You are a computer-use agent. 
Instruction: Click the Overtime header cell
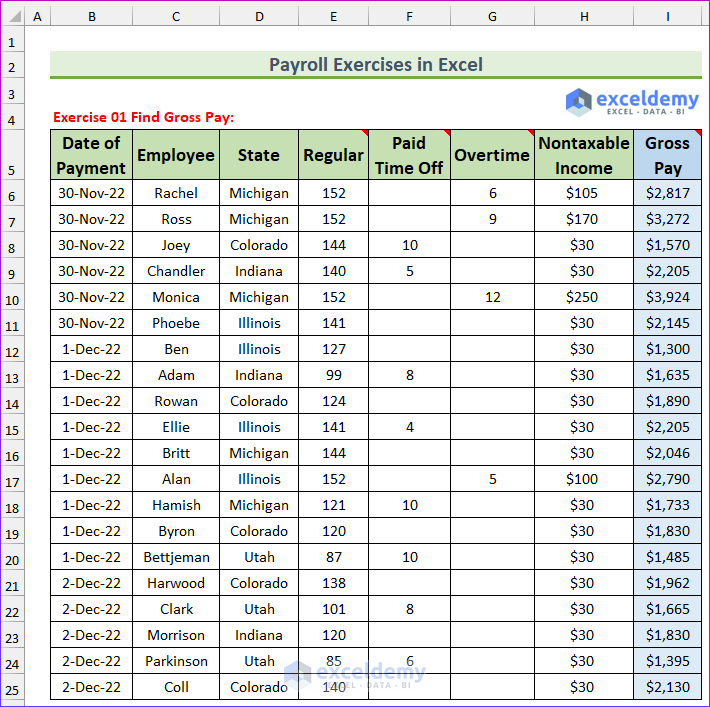click(492, 155)
